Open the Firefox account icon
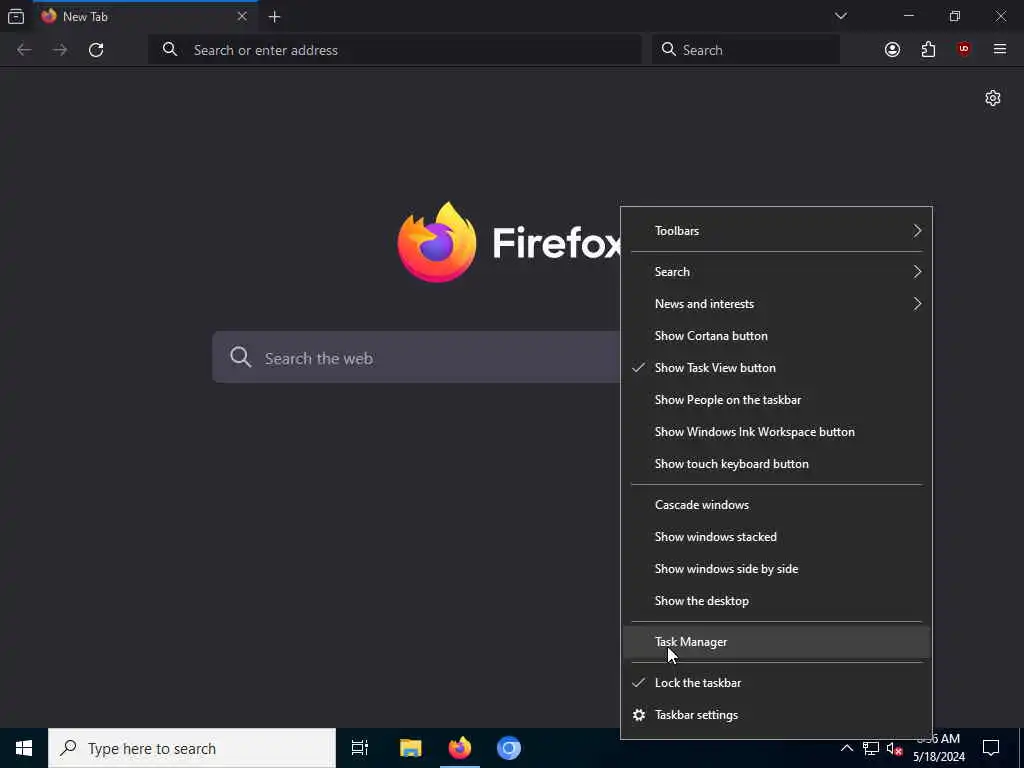This screenshot has width=1024, height=768. coord(892,50)
